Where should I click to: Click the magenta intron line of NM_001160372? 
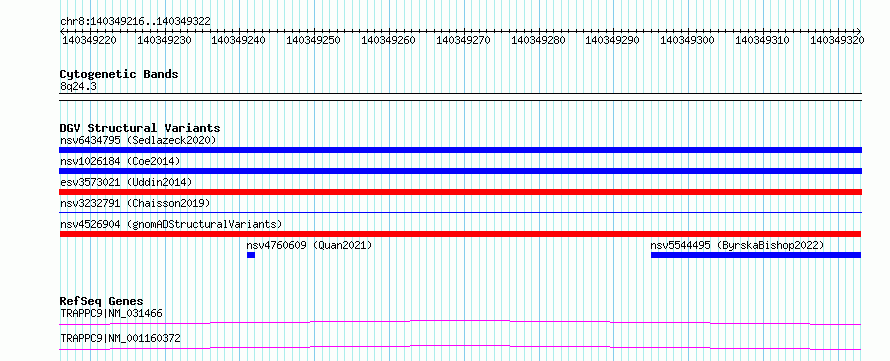click(460, 347)
